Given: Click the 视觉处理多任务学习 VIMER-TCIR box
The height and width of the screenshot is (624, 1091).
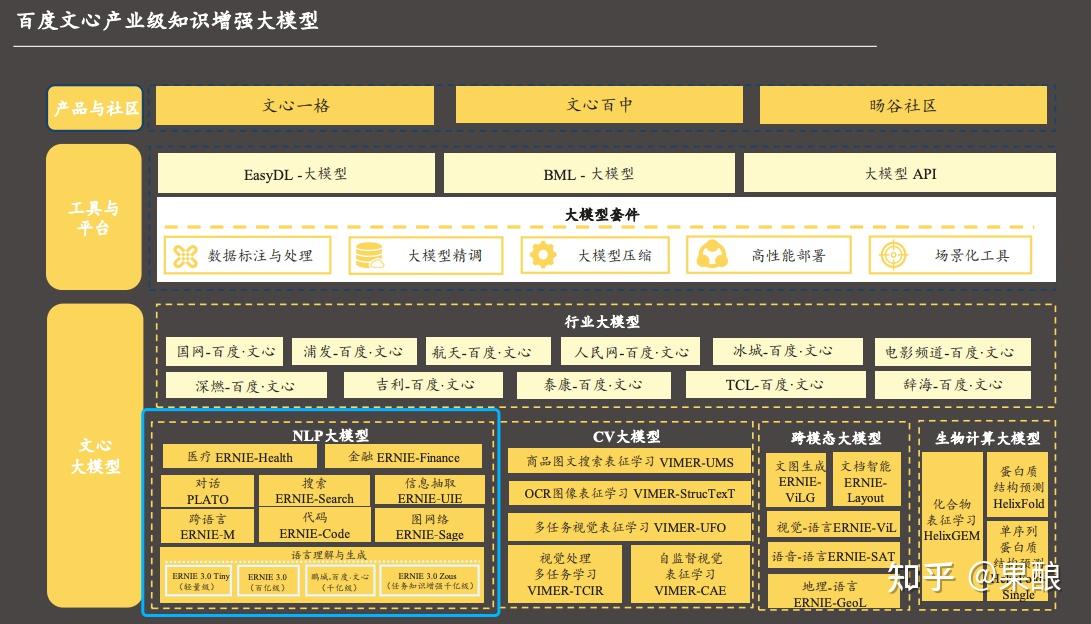Looking at the screenshot, I should pyautogui.click(x=565, y=575).
